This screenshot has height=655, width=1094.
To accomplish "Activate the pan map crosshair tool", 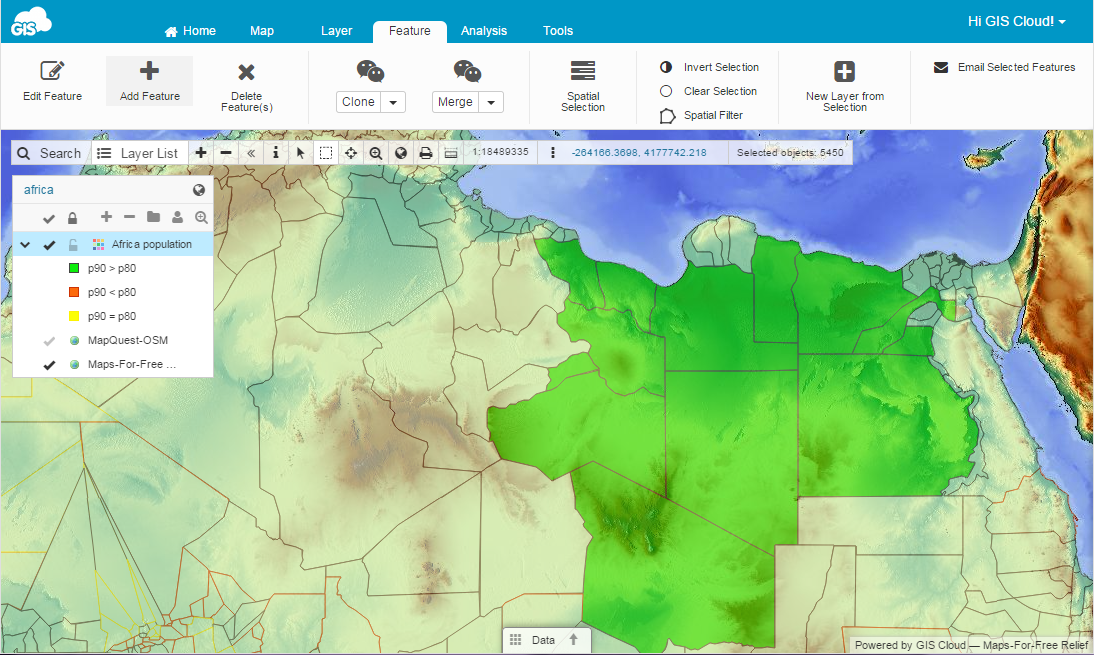I will tap(350, 153).
